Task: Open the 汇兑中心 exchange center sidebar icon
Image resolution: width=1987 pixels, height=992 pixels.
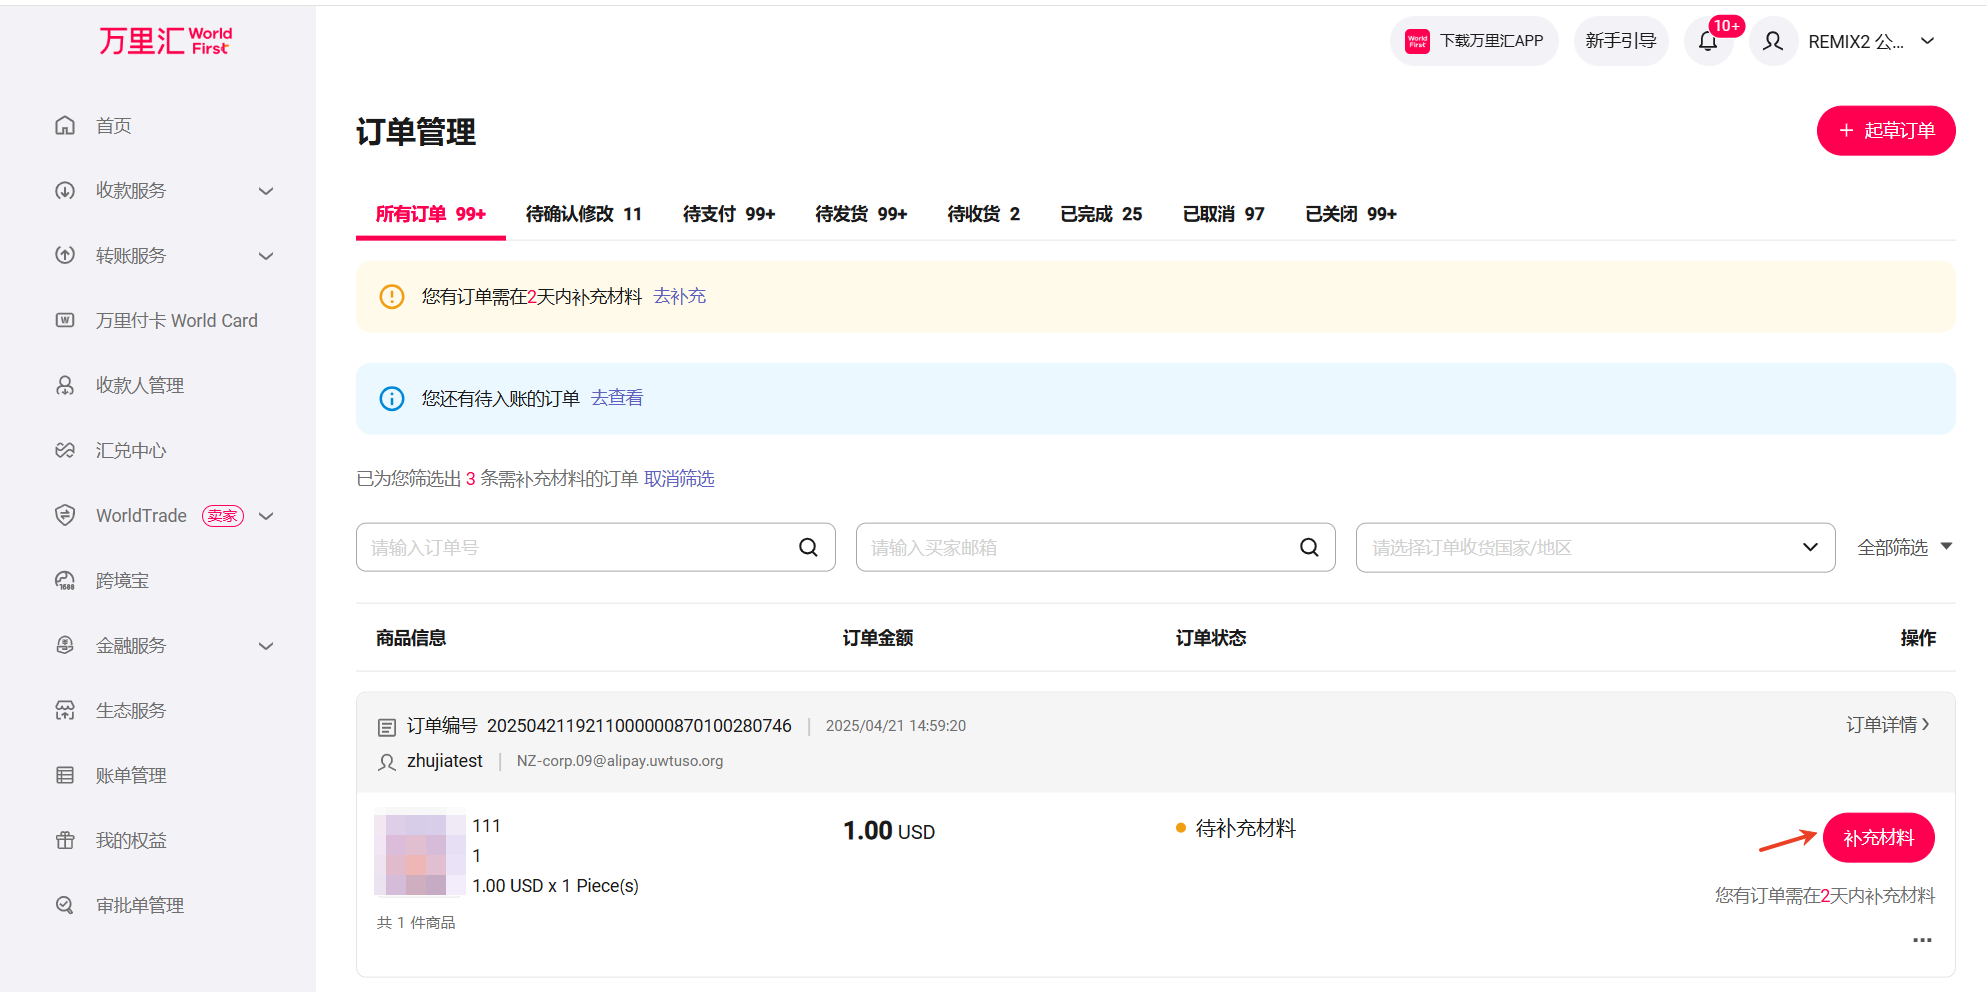Action: coord(64,450)
